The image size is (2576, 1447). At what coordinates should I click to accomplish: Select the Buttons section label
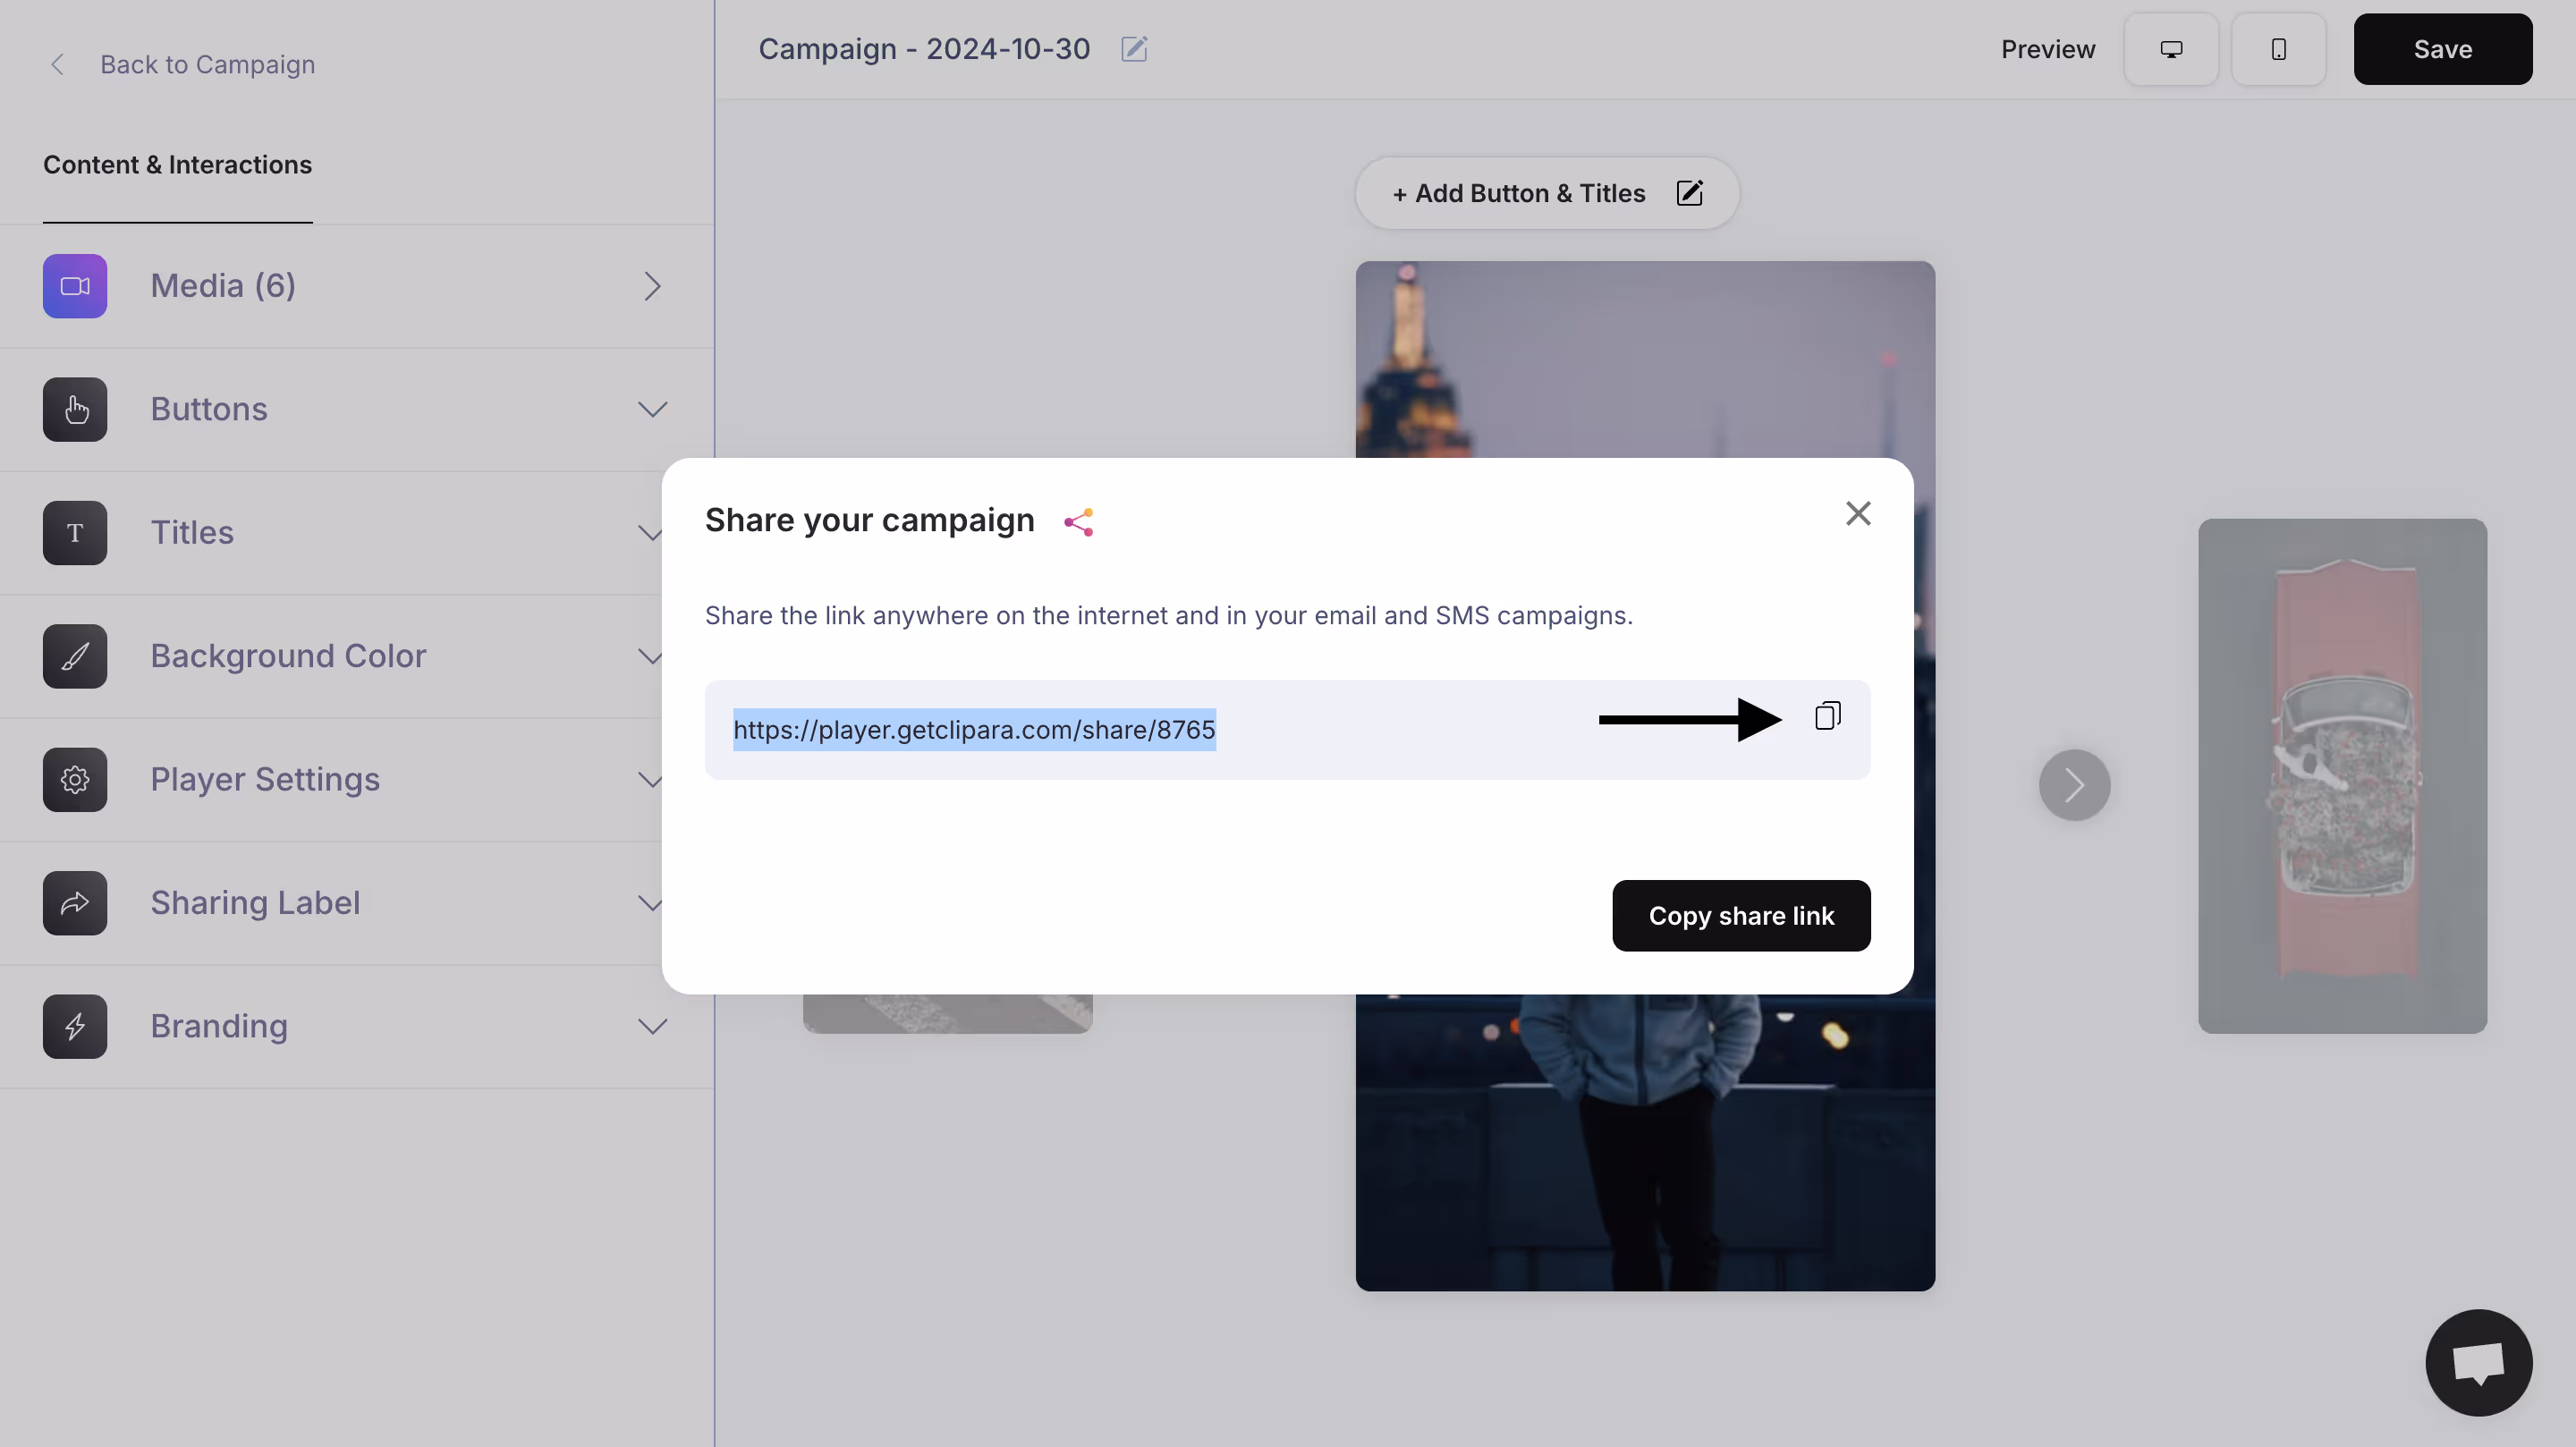point(209,409)
